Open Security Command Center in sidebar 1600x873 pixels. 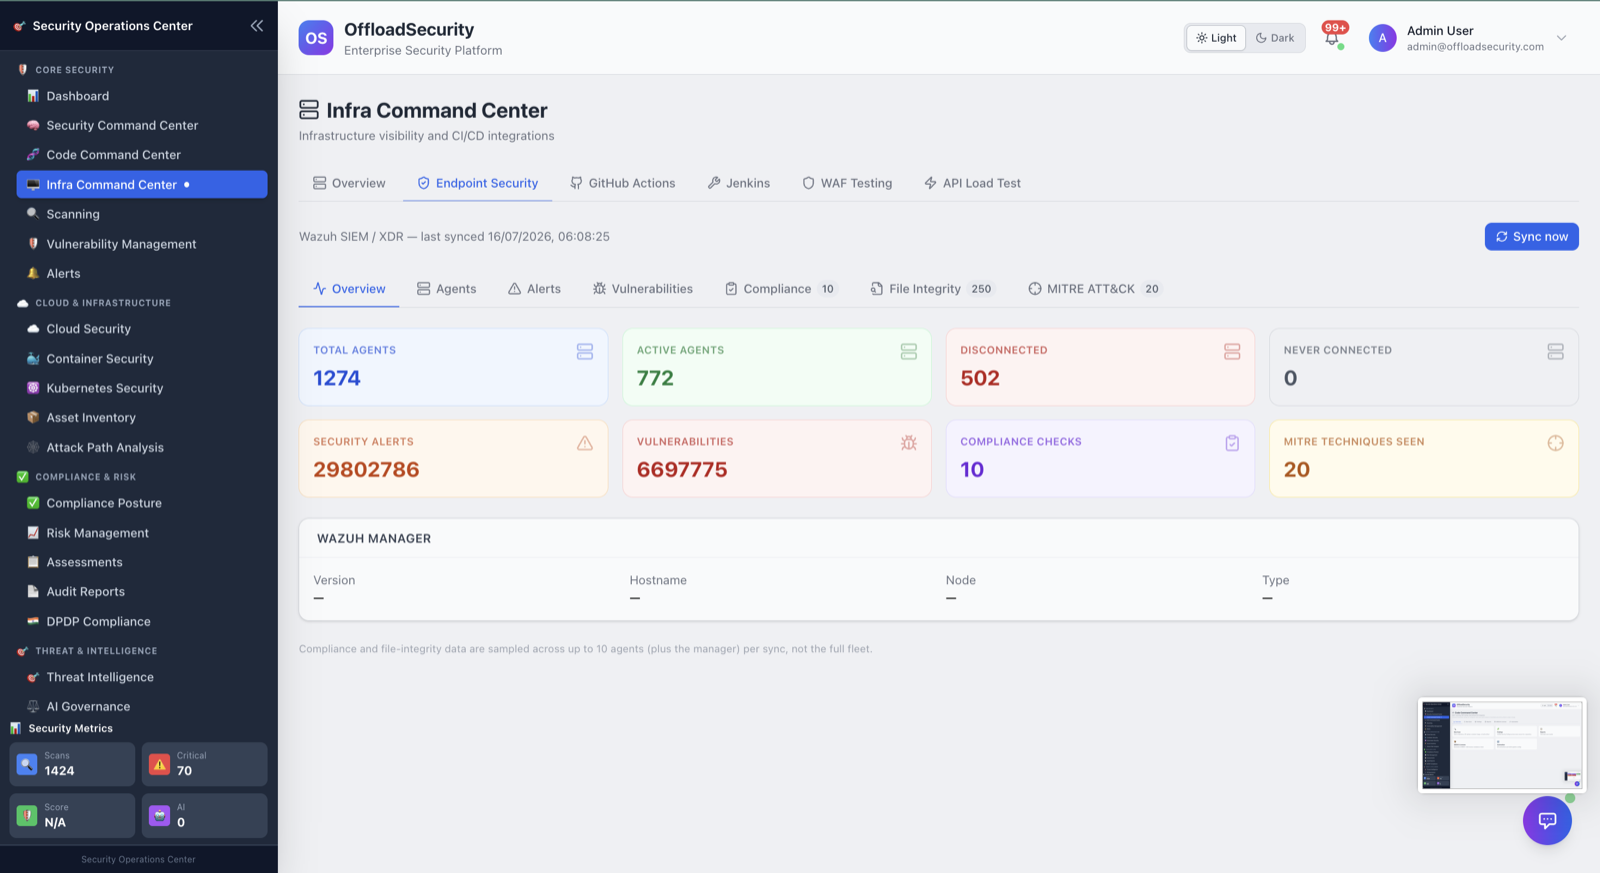click(141, 125)
